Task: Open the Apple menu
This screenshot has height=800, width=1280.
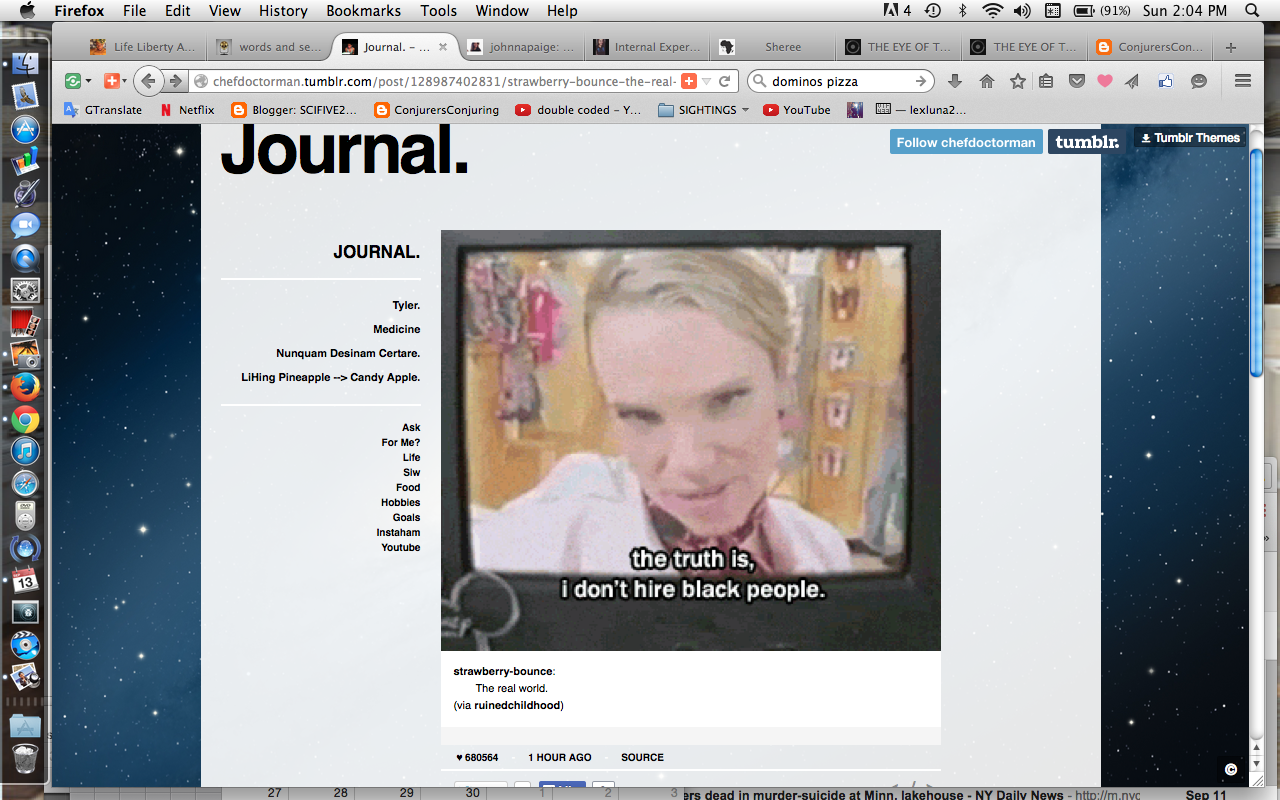Action: point(27,11)
